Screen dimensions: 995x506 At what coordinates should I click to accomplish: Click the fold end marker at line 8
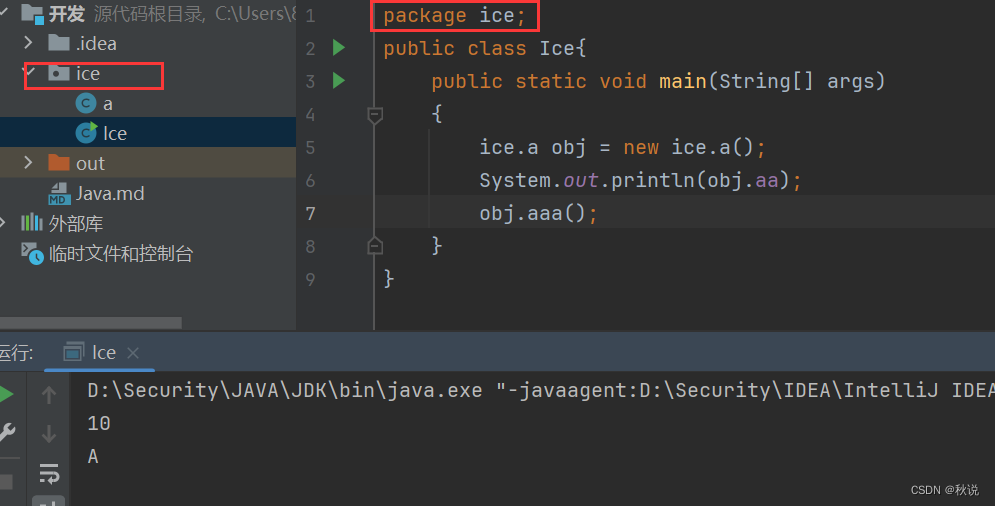(x=375, y=246)
